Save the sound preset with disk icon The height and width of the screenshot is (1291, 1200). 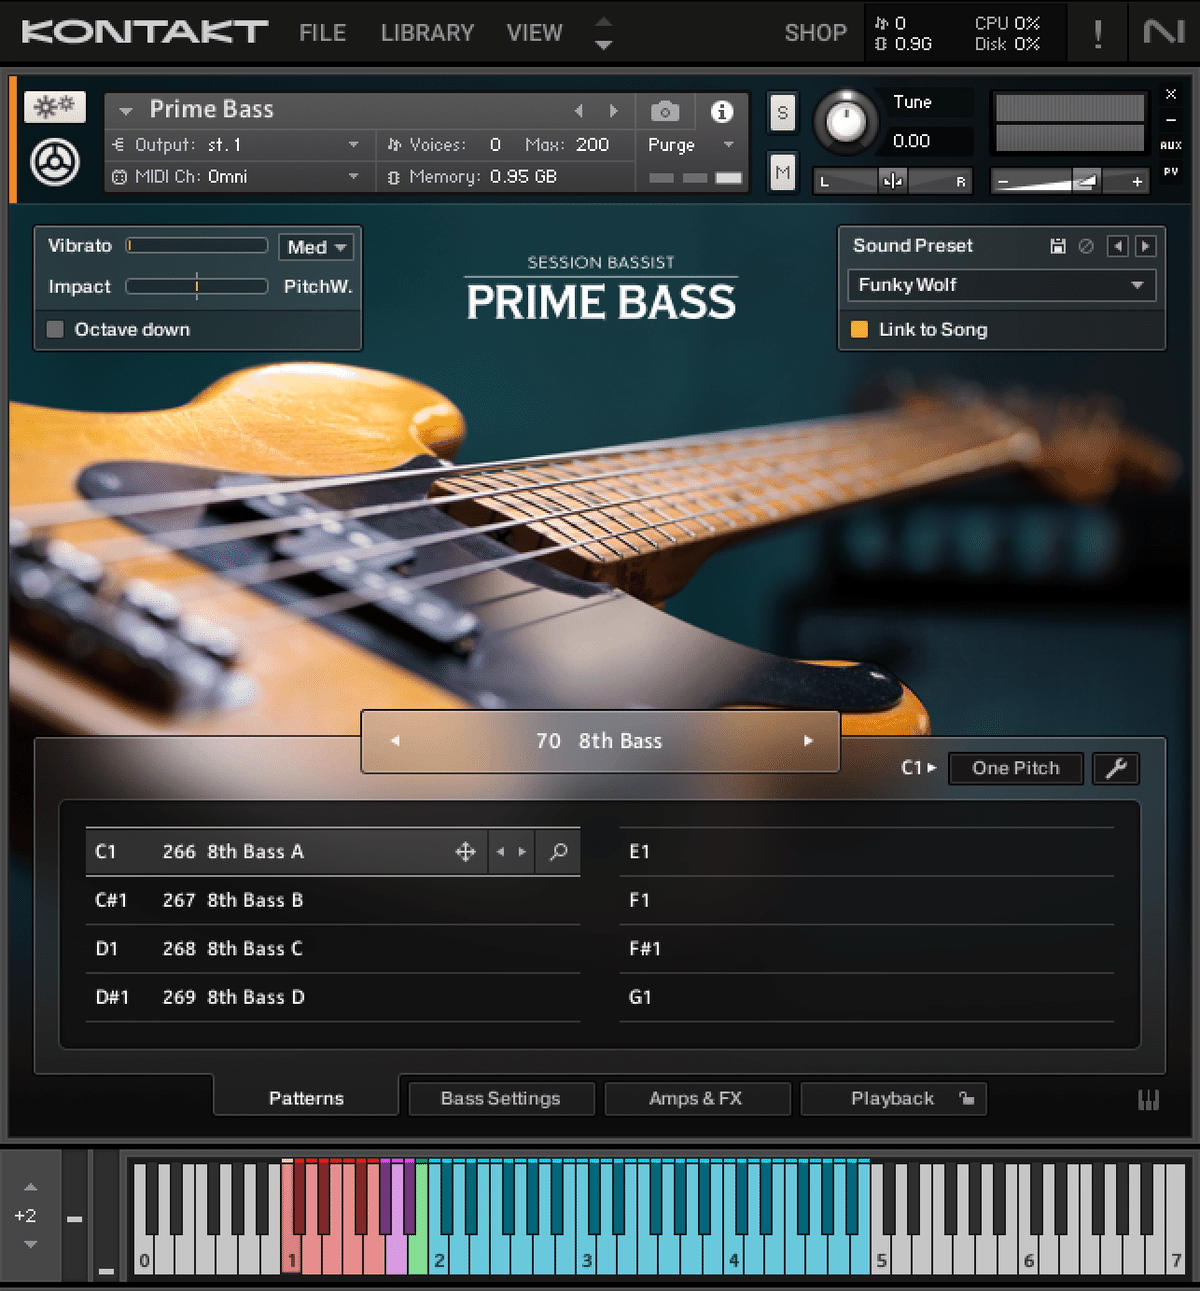click(1058, 246)
